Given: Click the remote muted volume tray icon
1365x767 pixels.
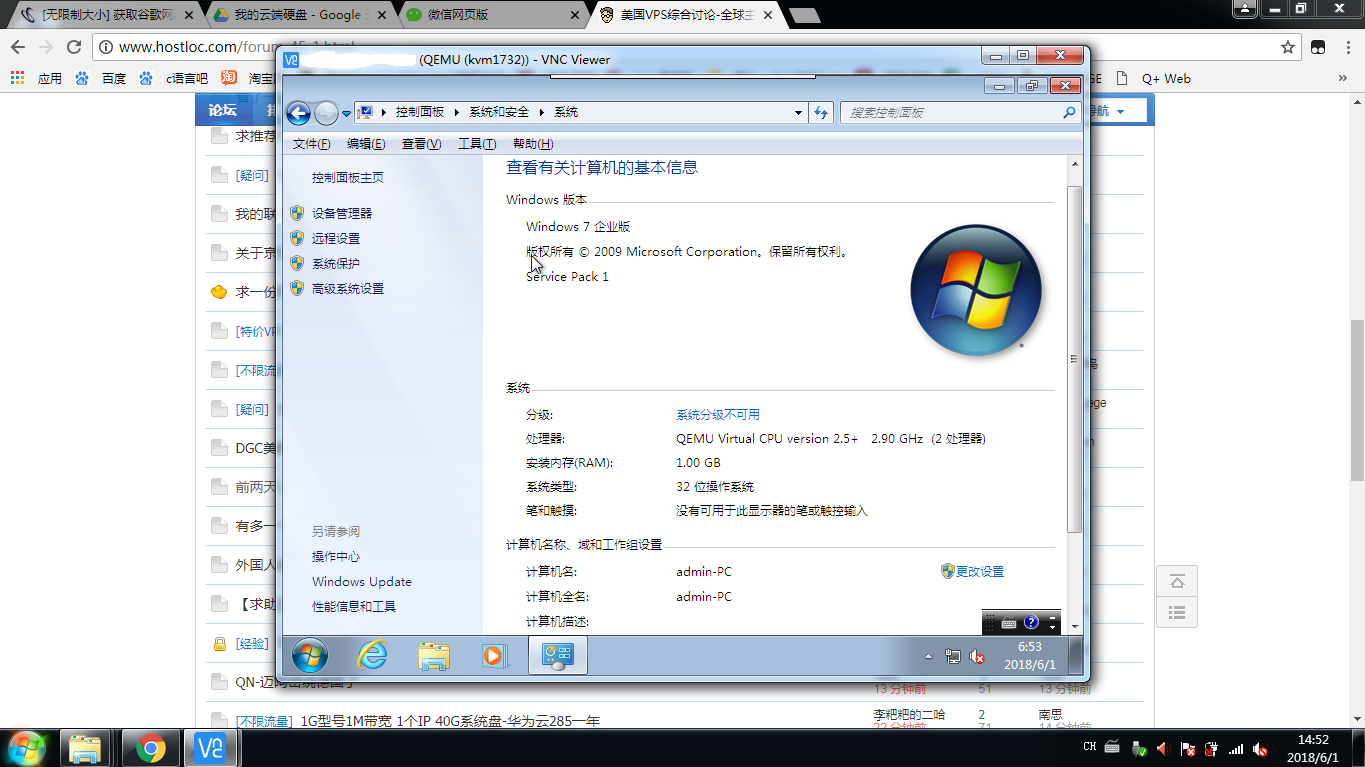Looking at the screenshot, I should tap(977, 657).
